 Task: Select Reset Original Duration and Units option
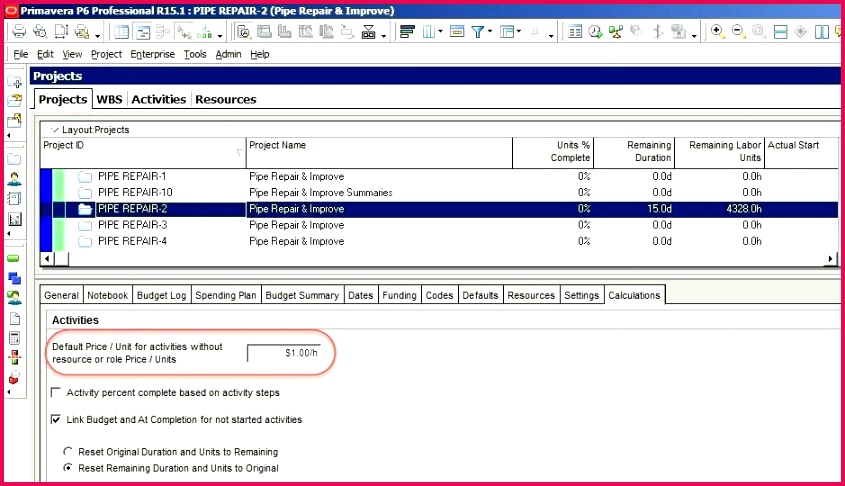(x=68, y=452)
